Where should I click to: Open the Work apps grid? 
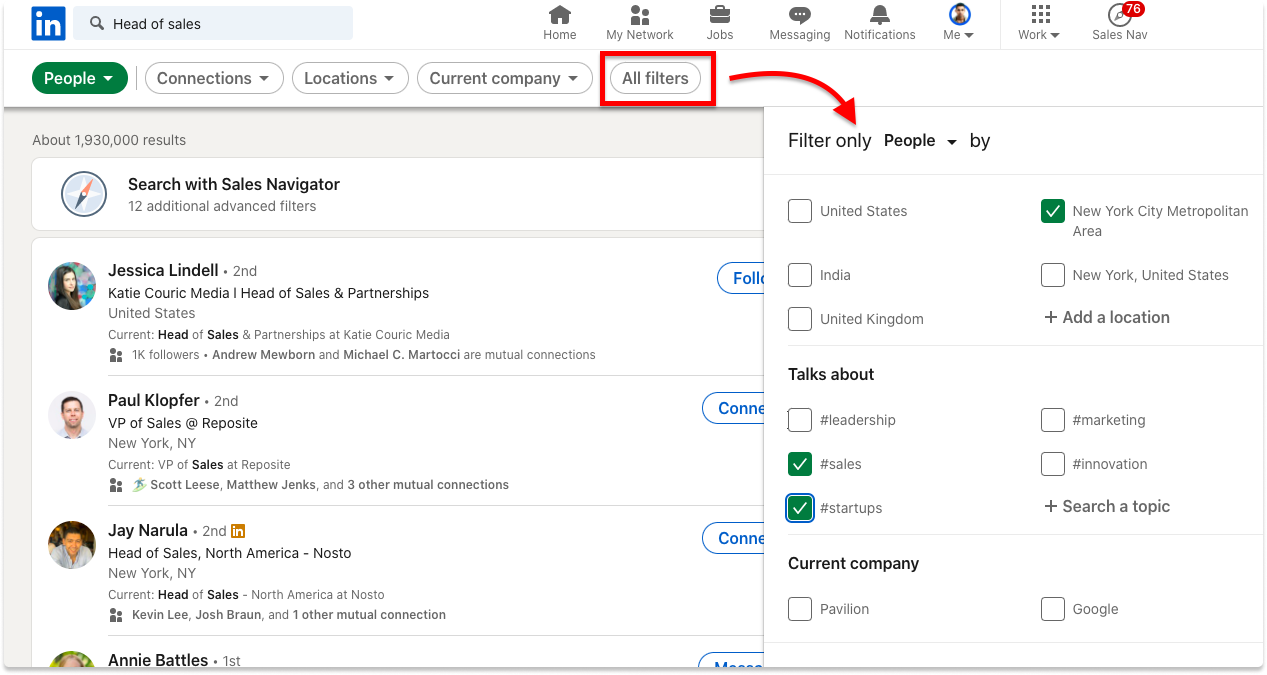[x=1040, y=14]
